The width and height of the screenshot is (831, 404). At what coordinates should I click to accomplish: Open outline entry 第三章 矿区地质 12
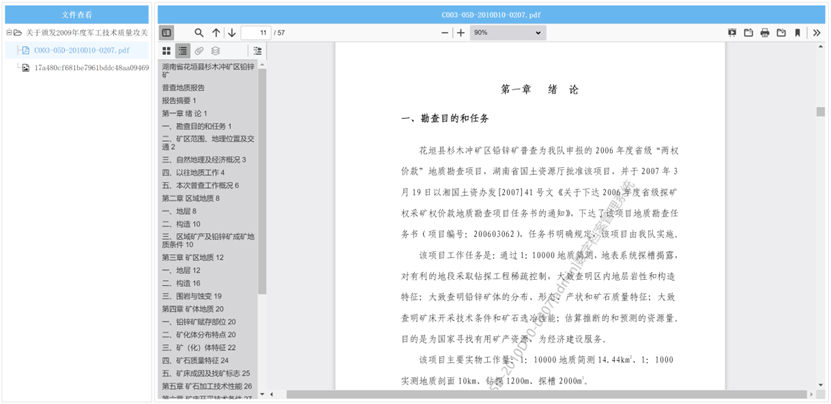[193, 258]
